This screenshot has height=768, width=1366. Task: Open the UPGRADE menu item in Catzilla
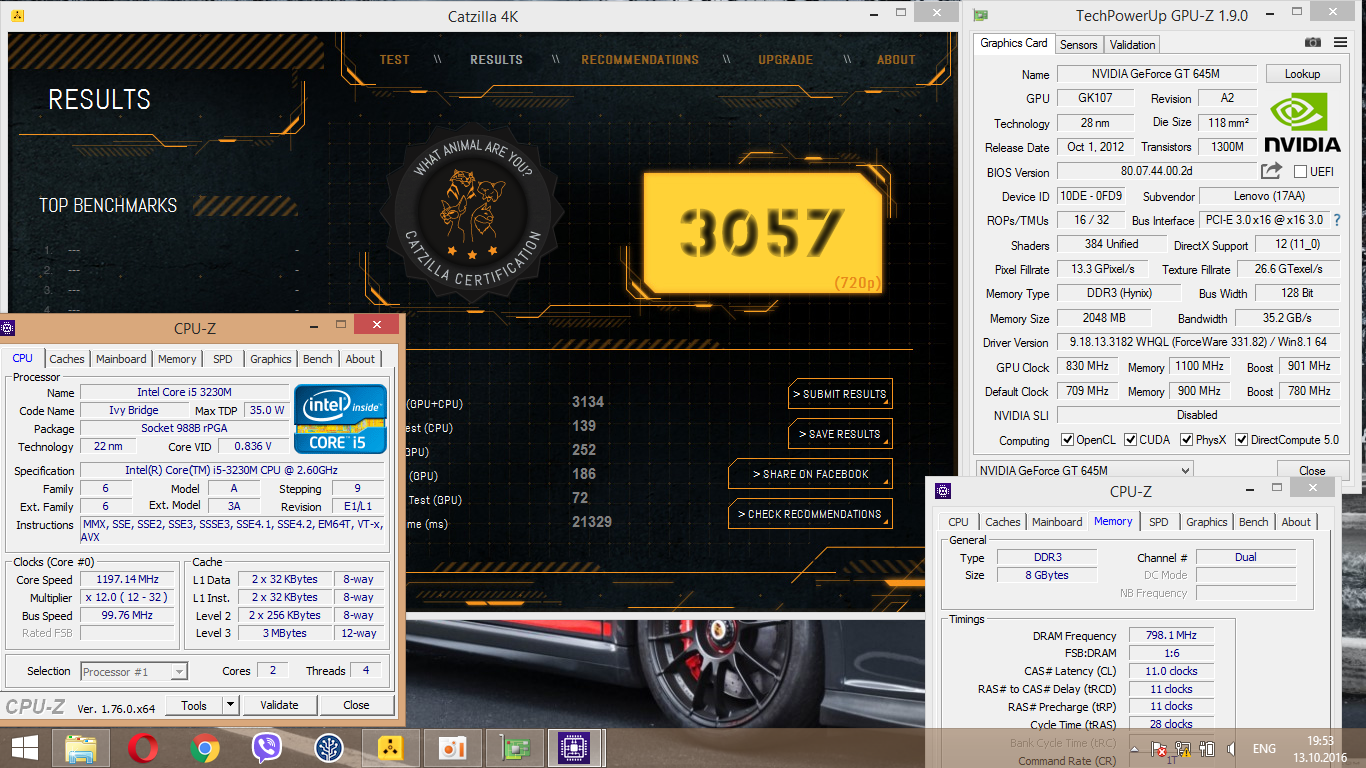tap(785, 59)
